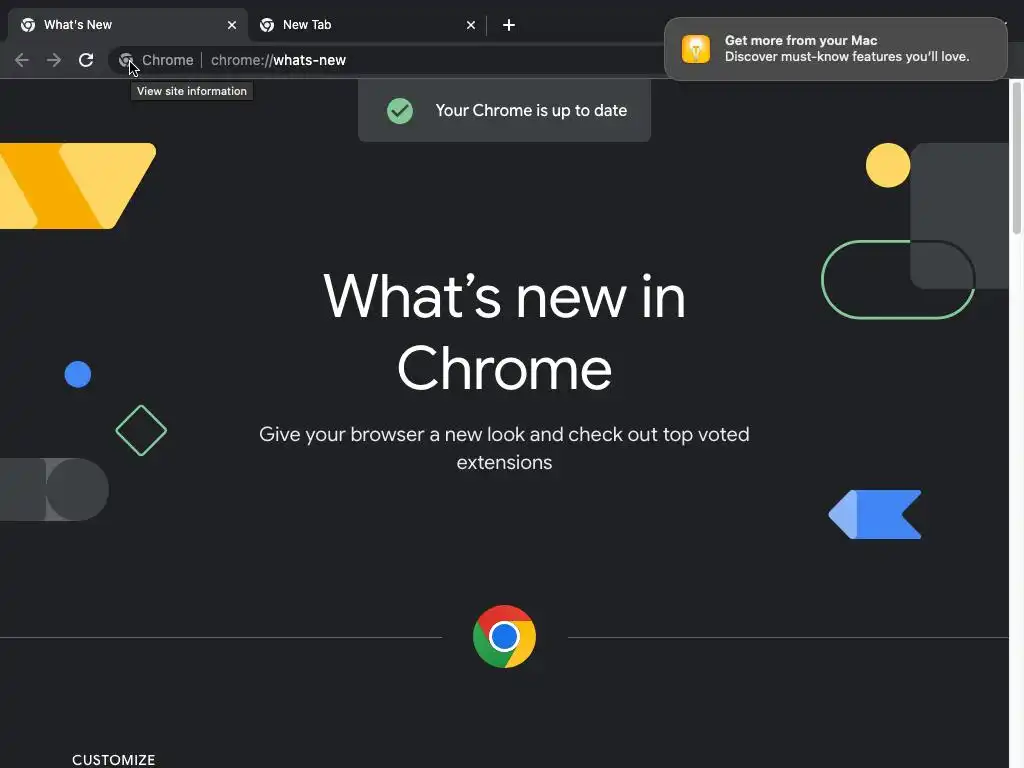Open a new tab with plus button
Screen dimensions: 1024x768
click(509, 25)
